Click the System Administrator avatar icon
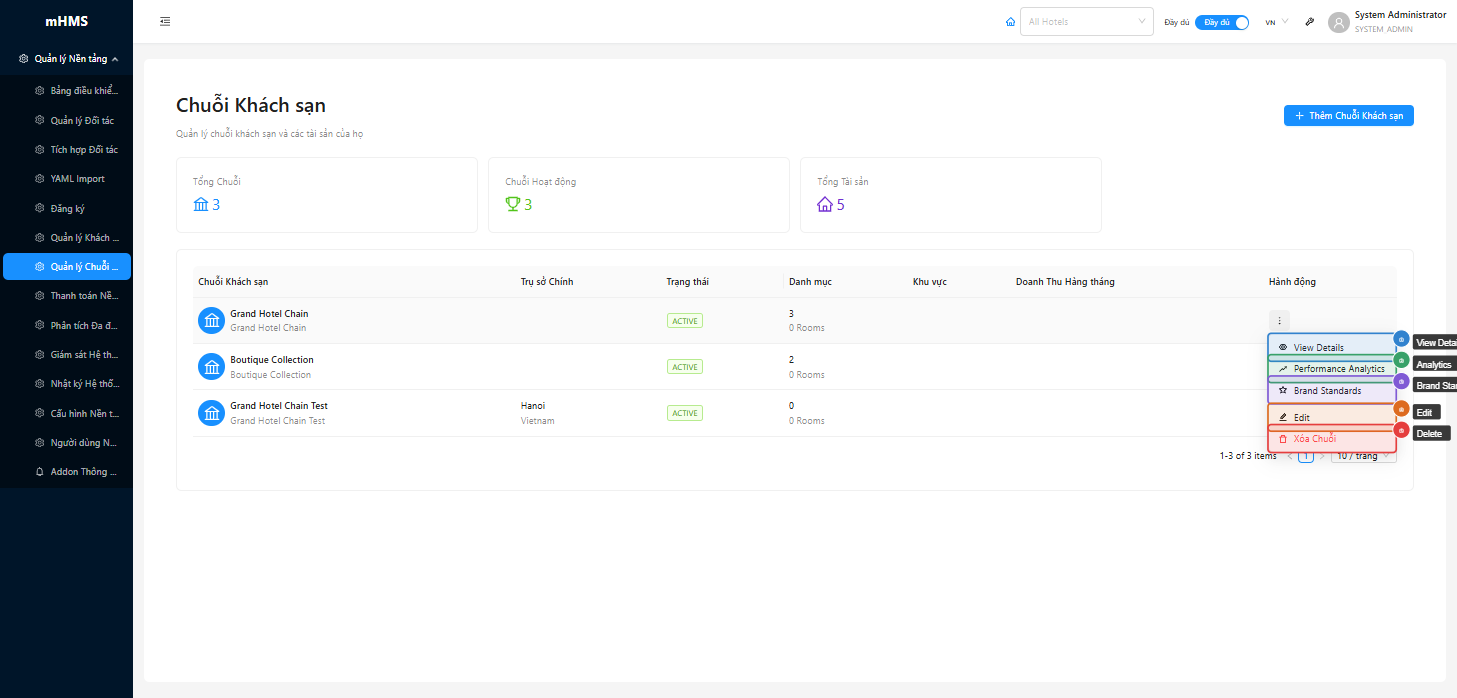 click(x=1339, y=22)
